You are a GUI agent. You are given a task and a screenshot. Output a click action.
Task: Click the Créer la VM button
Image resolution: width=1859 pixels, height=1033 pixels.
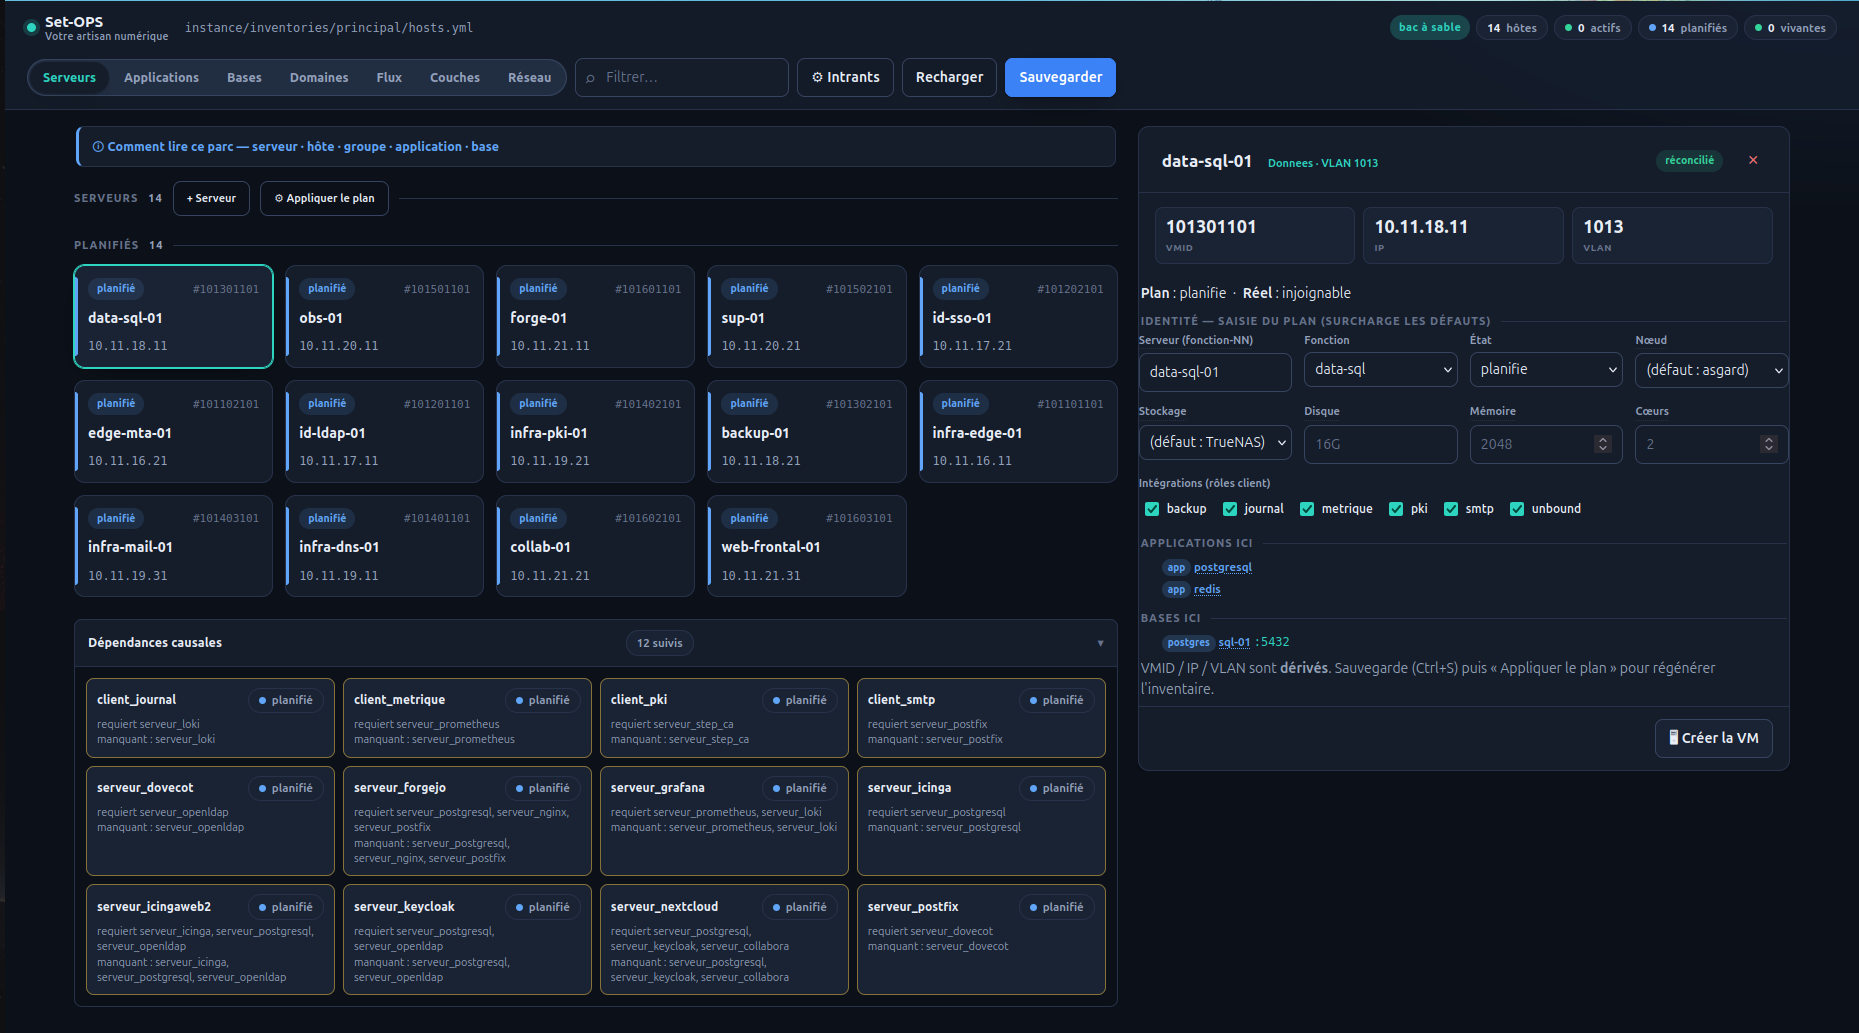coord(1714,738)
